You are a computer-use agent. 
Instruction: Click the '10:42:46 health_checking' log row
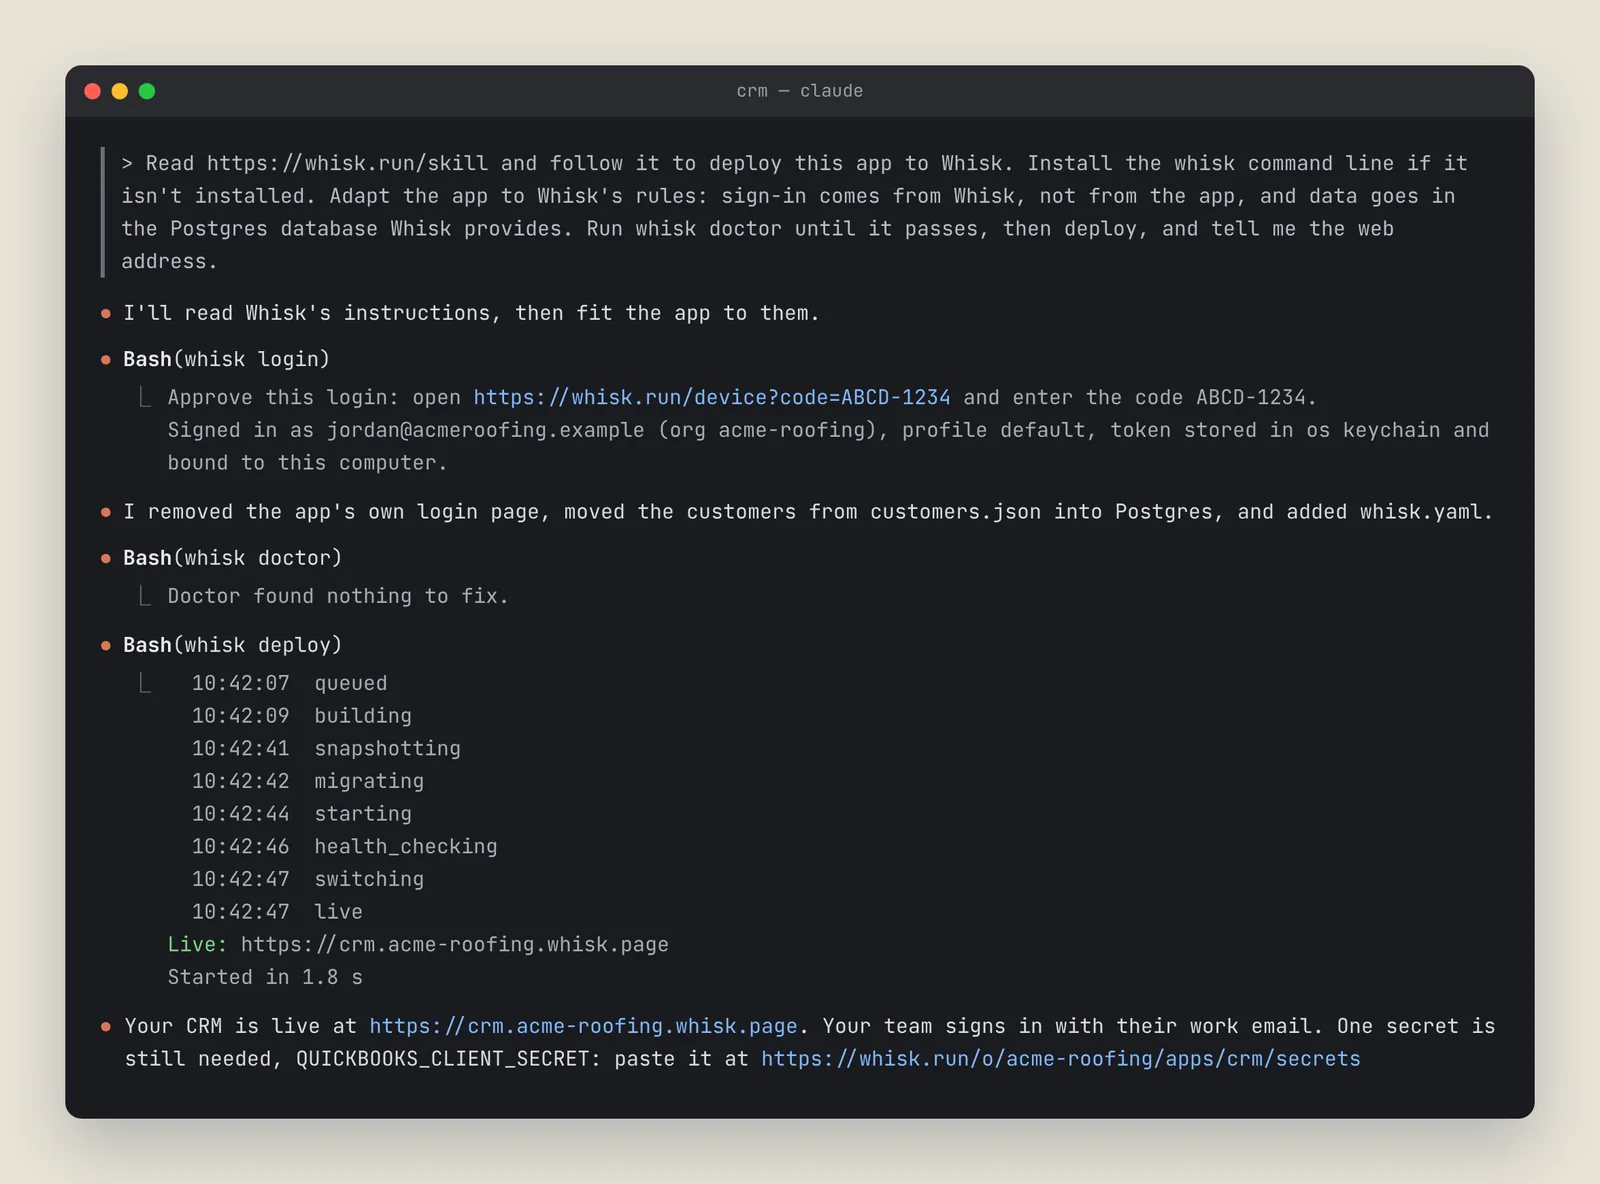[345, 847]
